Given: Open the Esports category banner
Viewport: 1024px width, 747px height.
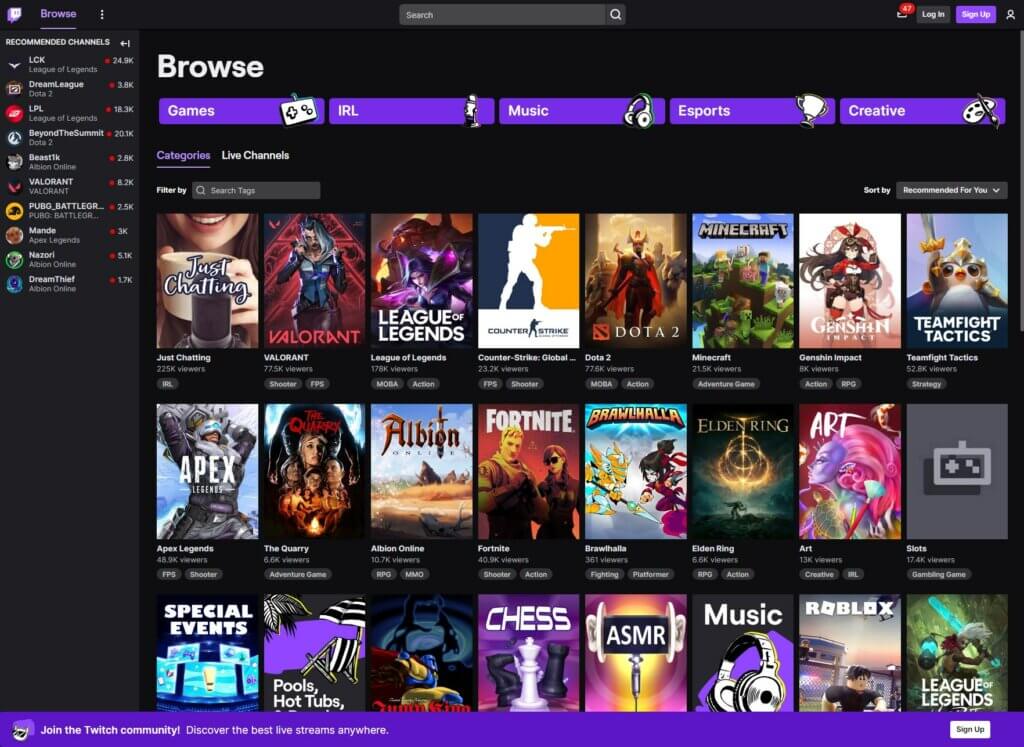Looking at the screenshot, I should [x=752, y=111].
